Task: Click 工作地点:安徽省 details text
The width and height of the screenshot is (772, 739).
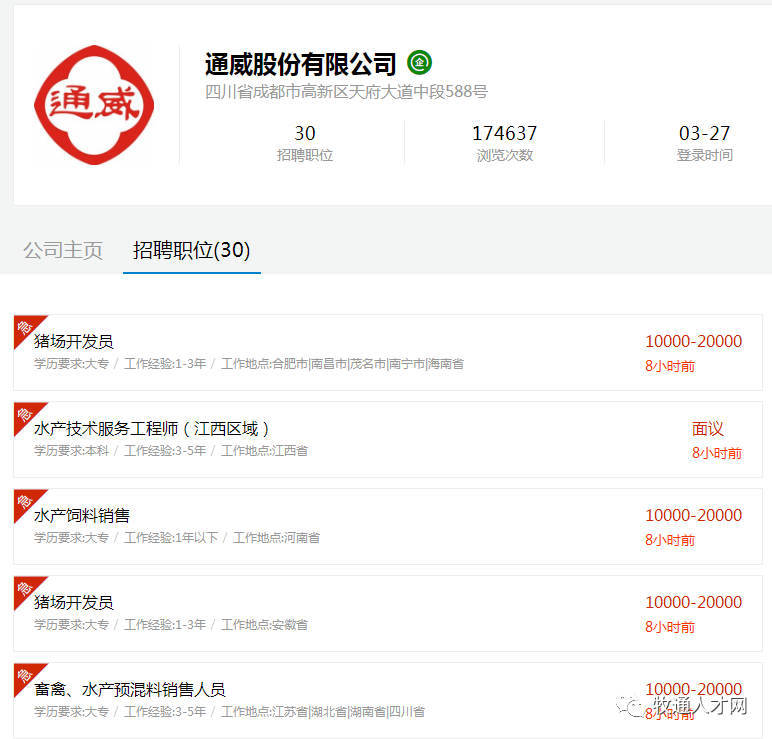Action: 264,624
